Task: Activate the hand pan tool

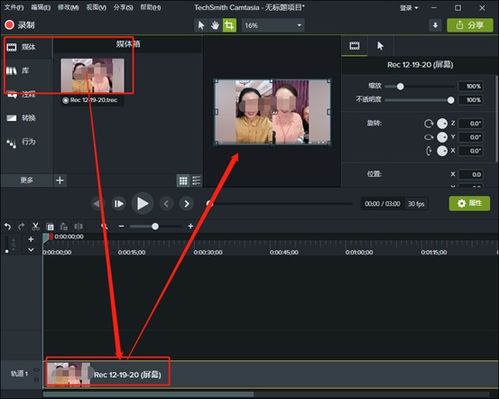Action: 215,25
